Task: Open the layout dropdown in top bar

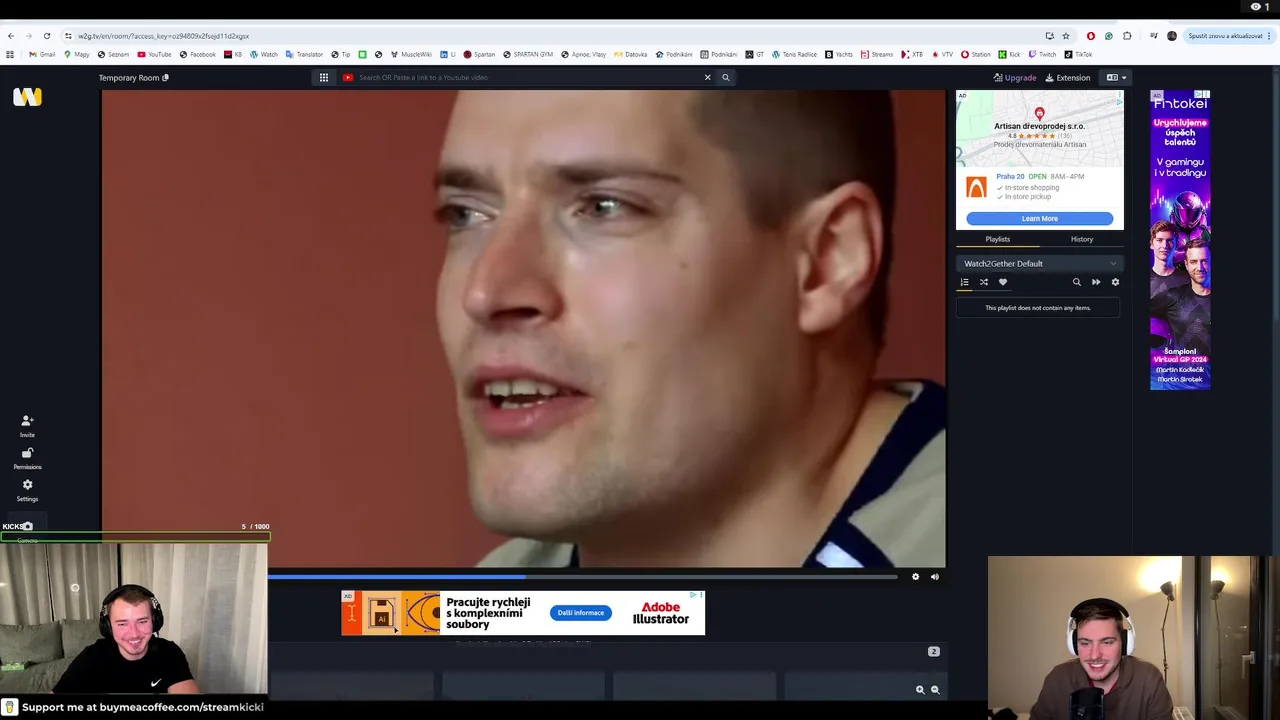Action: (x=1116, y=77)
